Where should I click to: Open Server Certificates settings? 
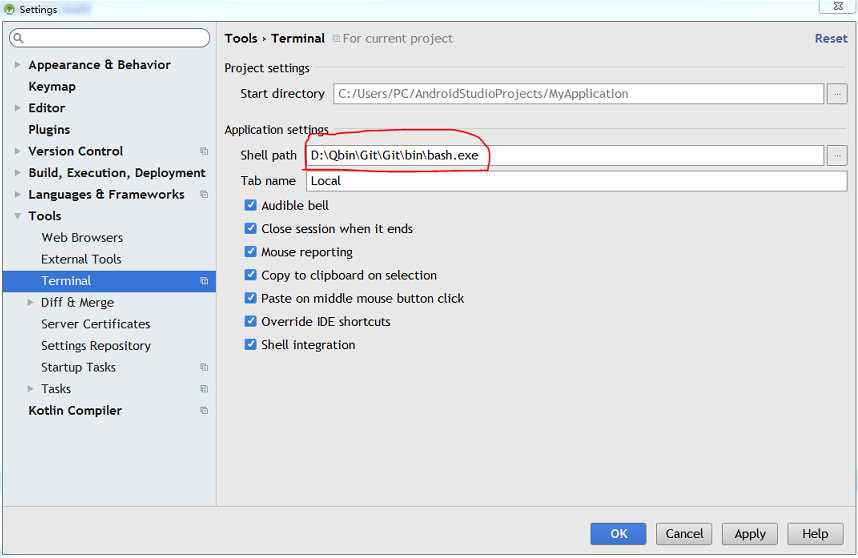click(96, 324)
